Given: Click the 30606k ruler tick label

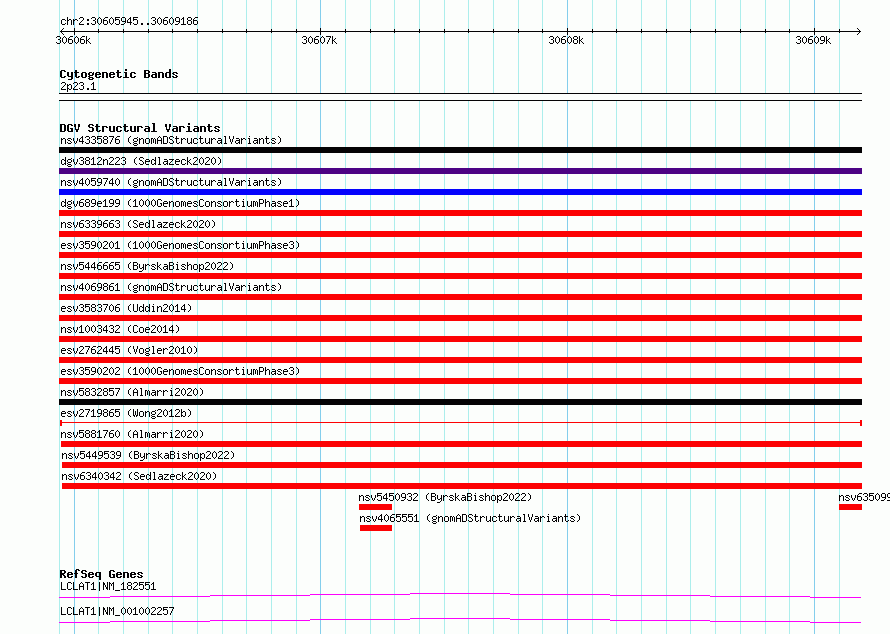Looking at the screenshot, I should pyautogui.click(x=73, y=40).
